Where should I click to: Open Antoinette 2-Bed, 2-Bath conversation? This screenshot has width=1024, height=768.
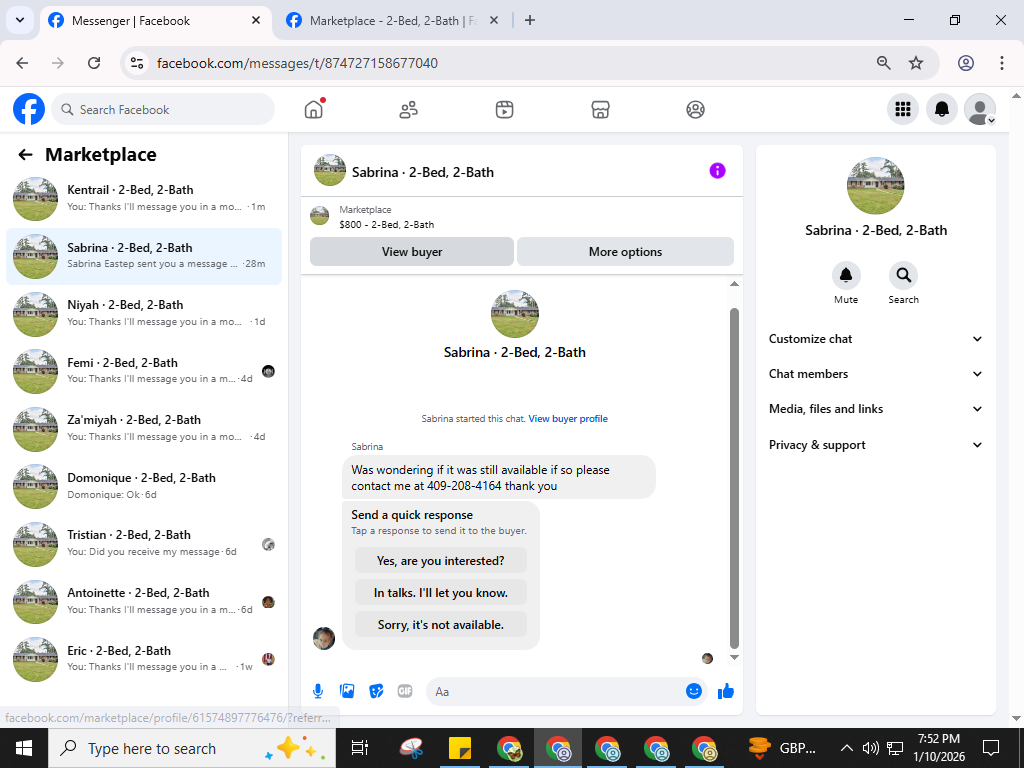(144, 601)
